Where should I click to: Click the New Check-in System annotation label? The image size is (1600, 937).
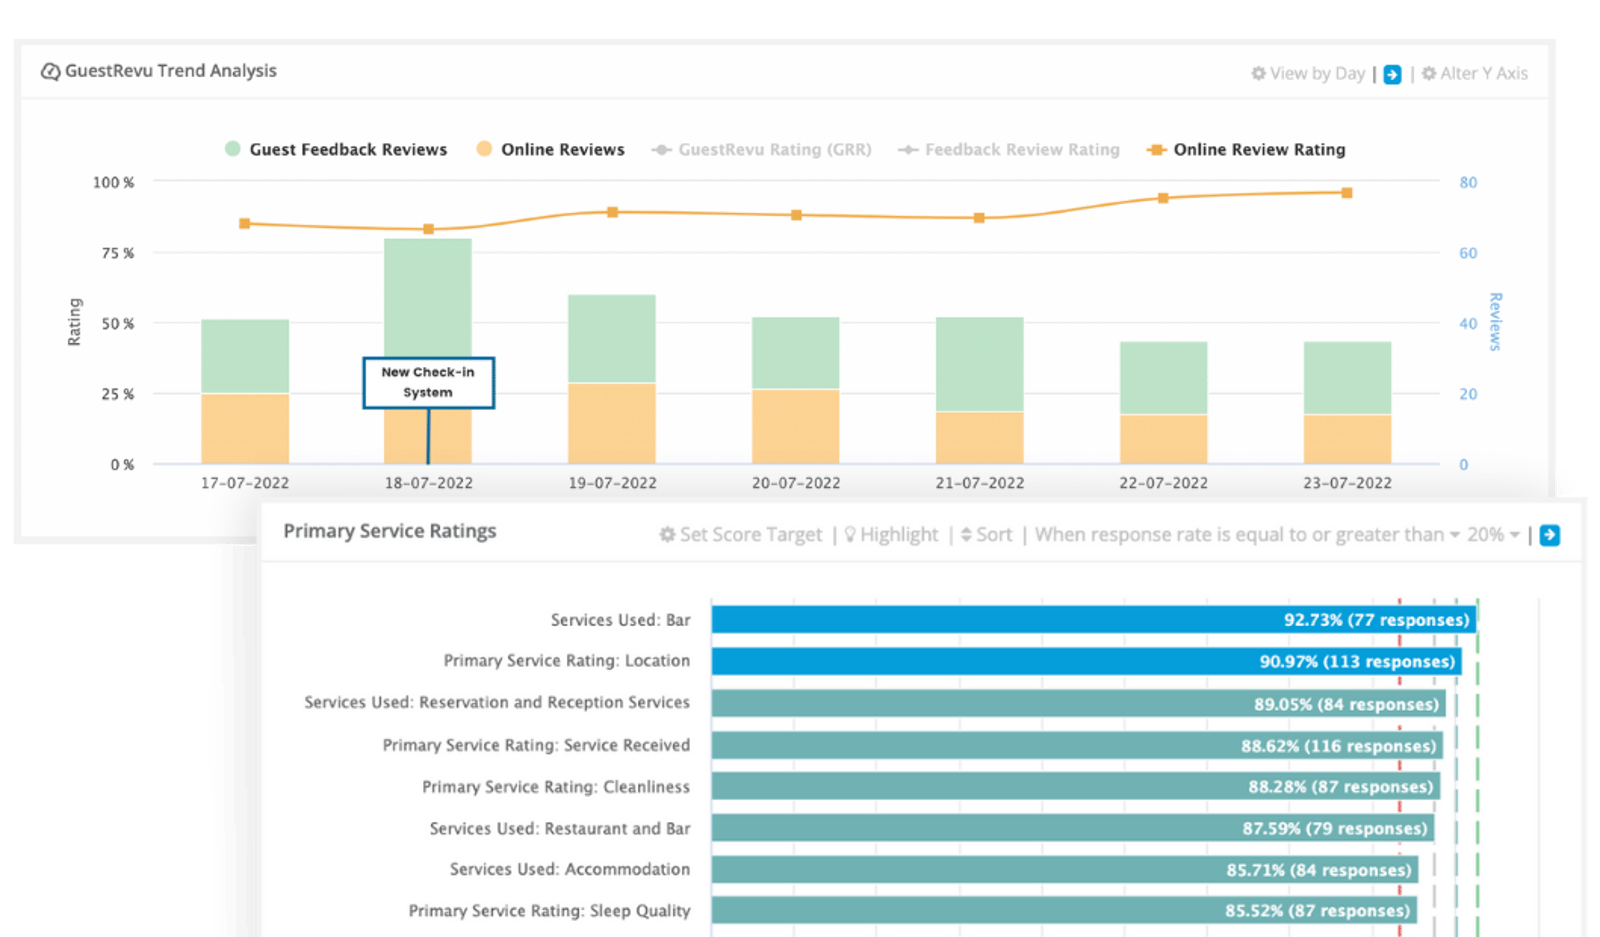[x=428, y=382]
